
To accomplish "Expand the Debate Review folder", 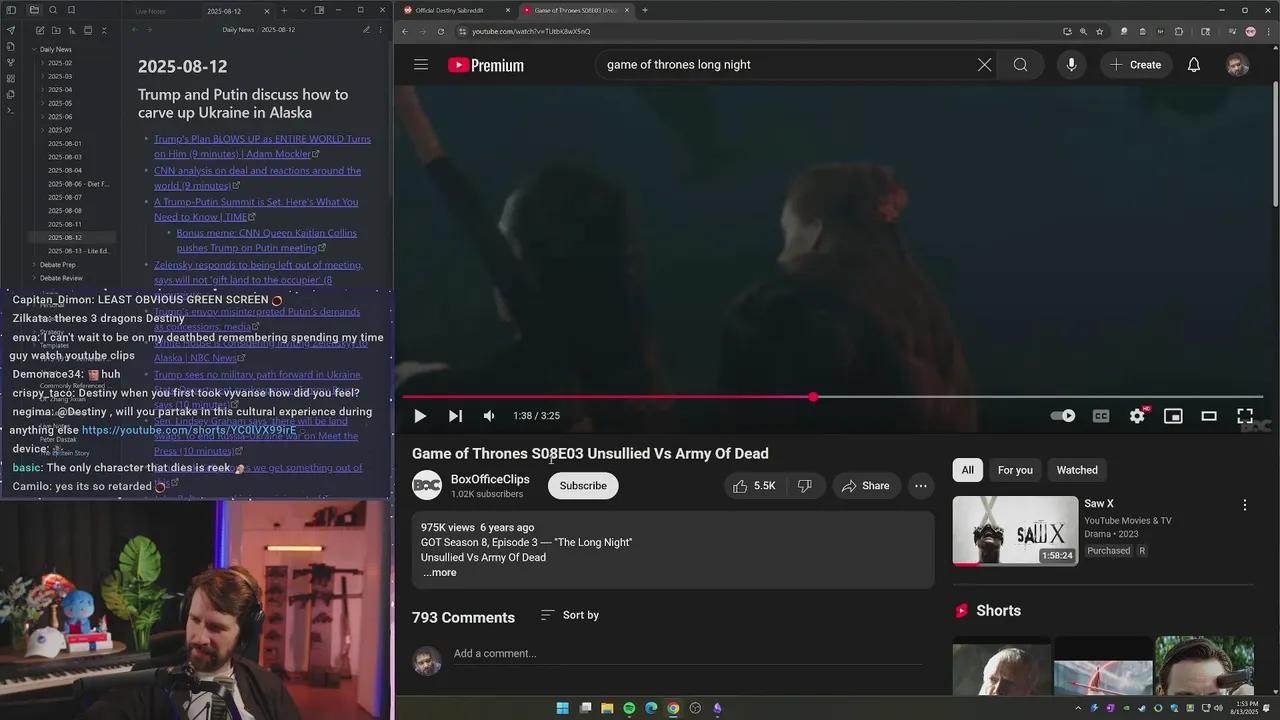I will tap(61, 278).
